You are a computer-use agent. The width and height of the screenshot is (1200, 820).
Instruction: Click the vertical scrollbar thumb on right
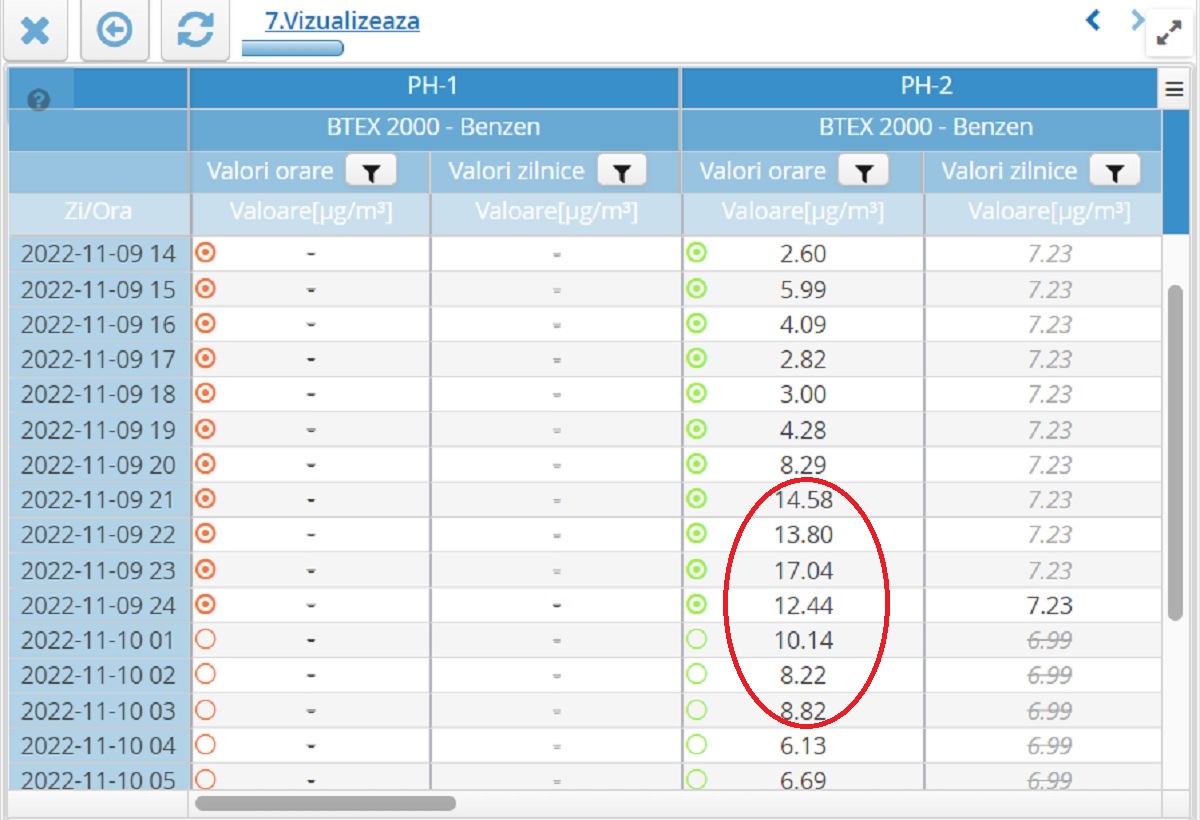tap(1176, 450)
